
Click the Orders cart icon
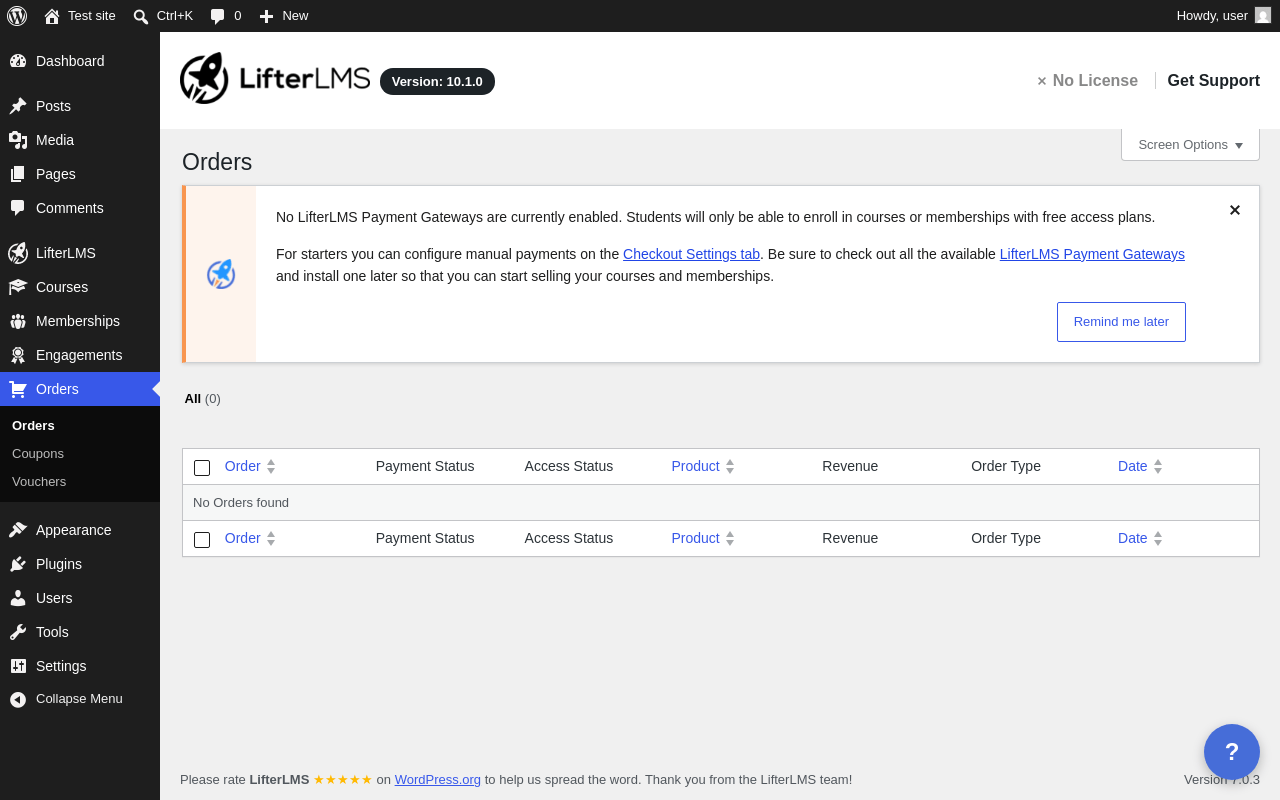[x=18, y=389]
